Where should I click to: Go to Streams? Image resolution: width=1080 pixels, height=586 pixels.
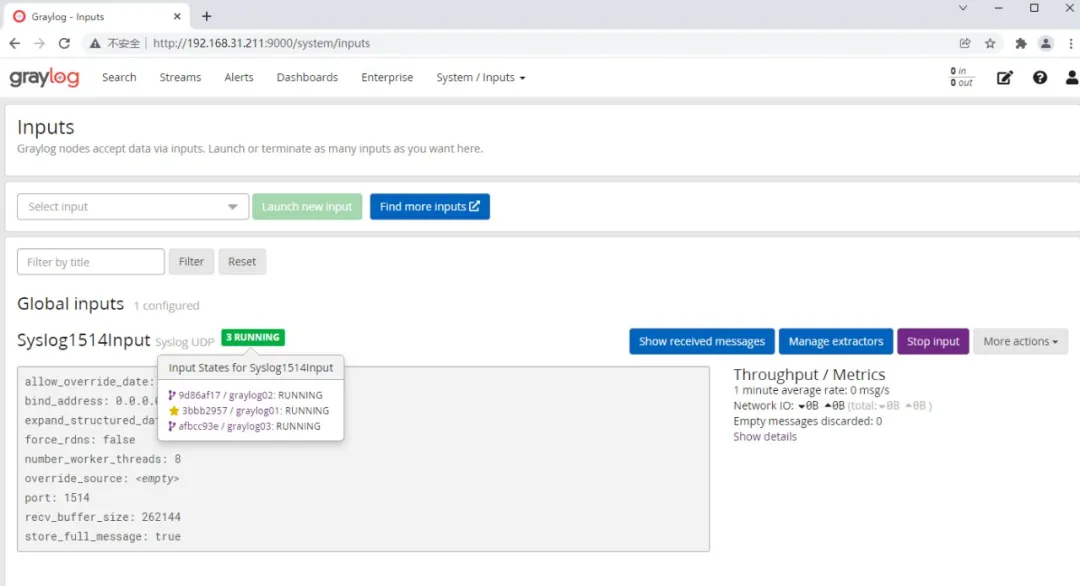click(180, 77)
